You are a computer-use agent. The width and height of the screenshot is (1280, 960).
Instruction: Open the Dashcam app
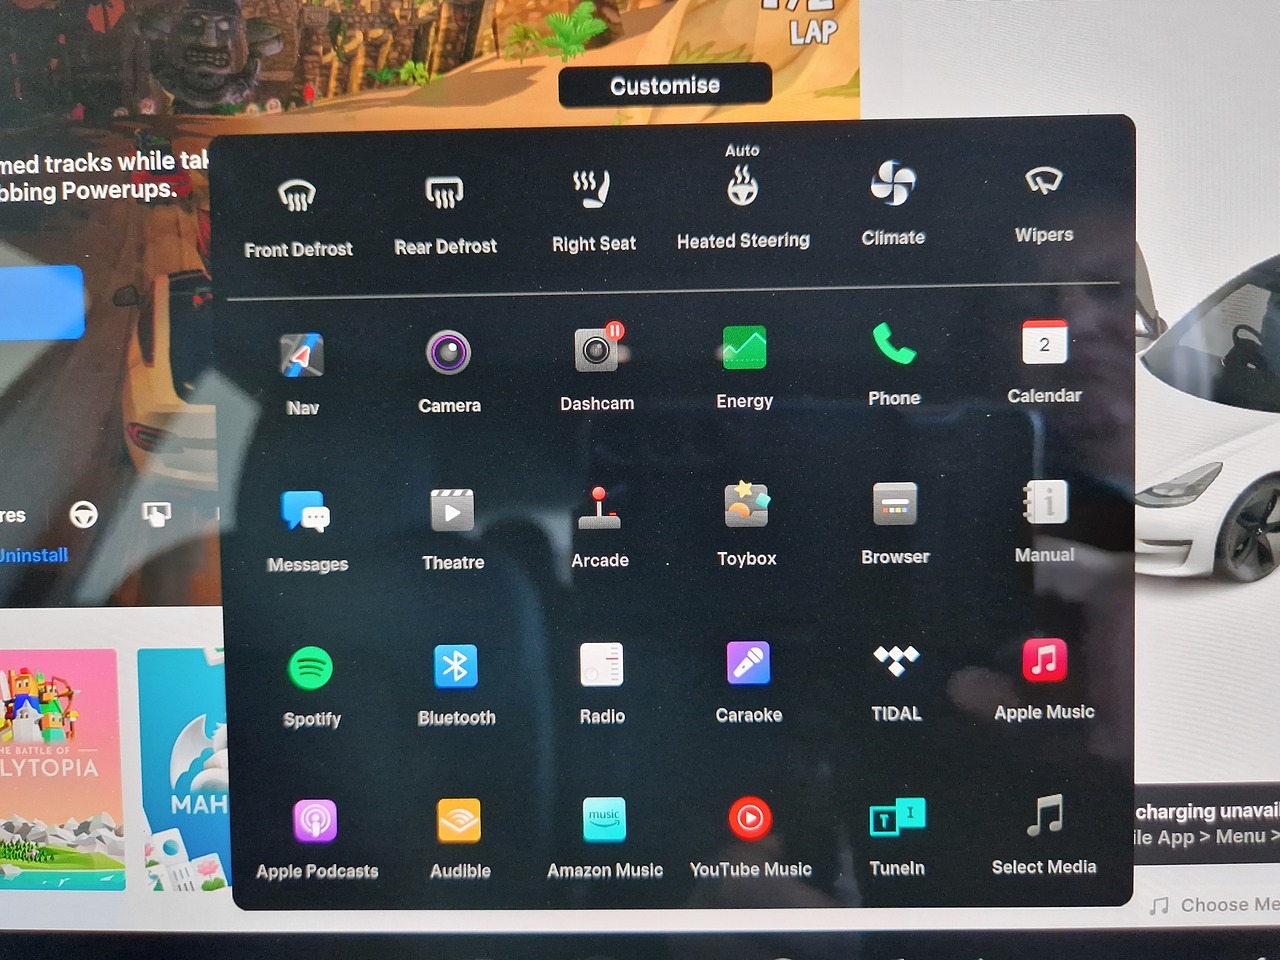(597, 350)
